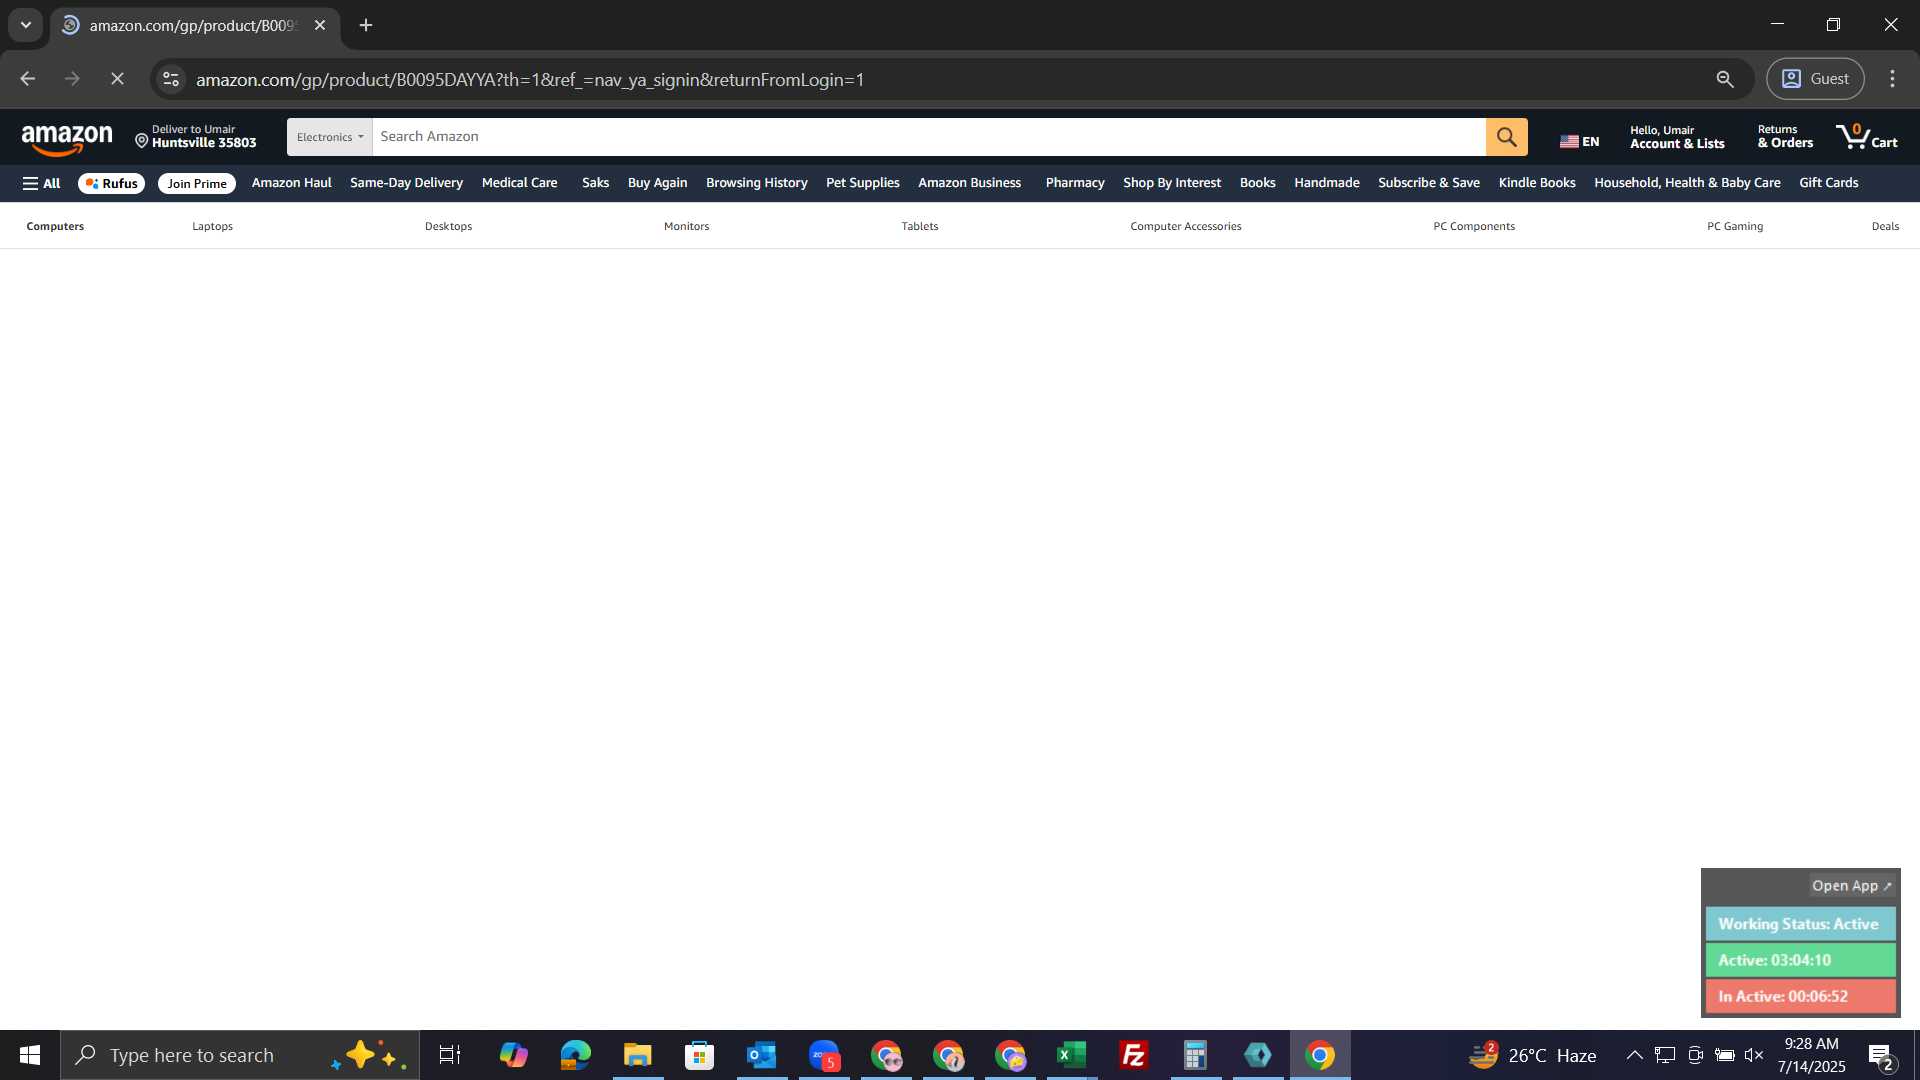Screen dimensions: 1920x1080
Task: Click the zoom magnifier icon in address bar
Action: (1725, 79)
